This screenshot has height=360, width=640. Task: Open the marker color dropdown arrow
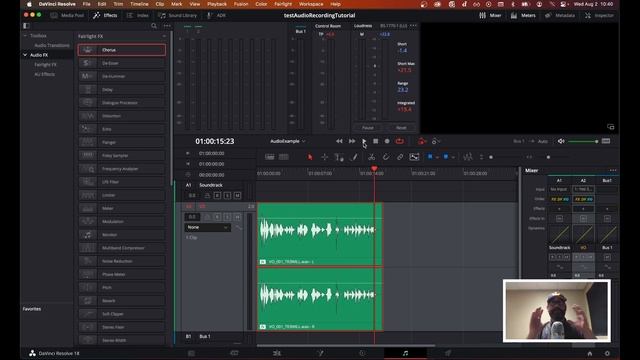coord(453,157)
